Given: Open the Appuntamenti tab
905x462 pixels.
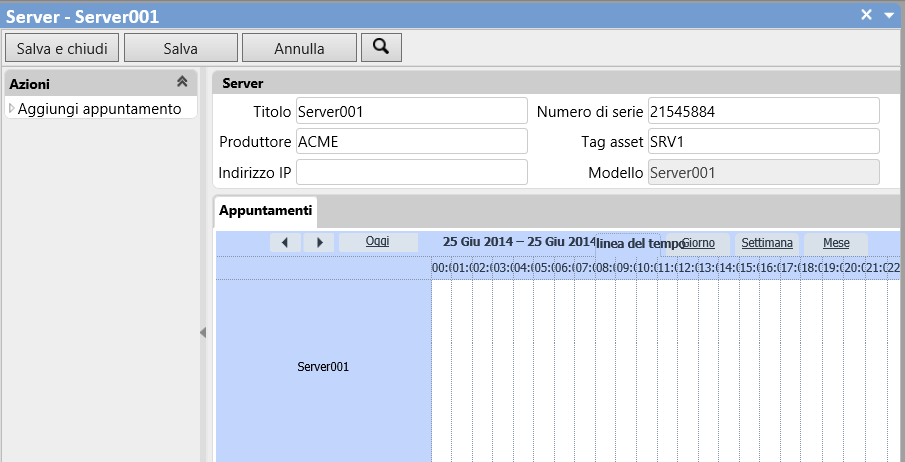Looking at the screenshot, I should tap(266, 211).
